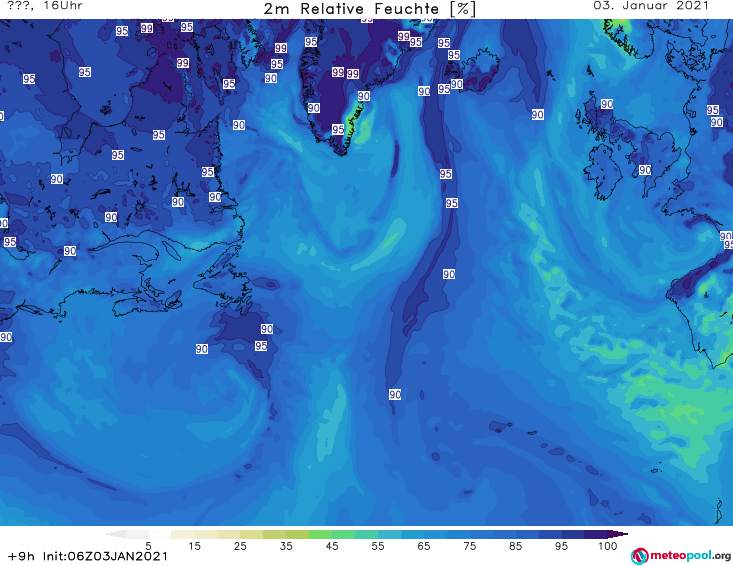Click the meteopool.org logo
The height and width of the screenshot is (566, 733).
tap(681, 556)
